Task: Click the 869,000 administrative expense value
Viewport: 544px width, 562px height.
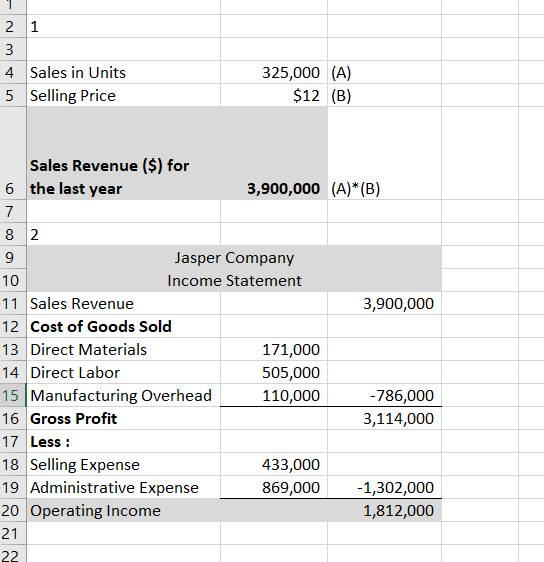Action: [x=274, y=487]
